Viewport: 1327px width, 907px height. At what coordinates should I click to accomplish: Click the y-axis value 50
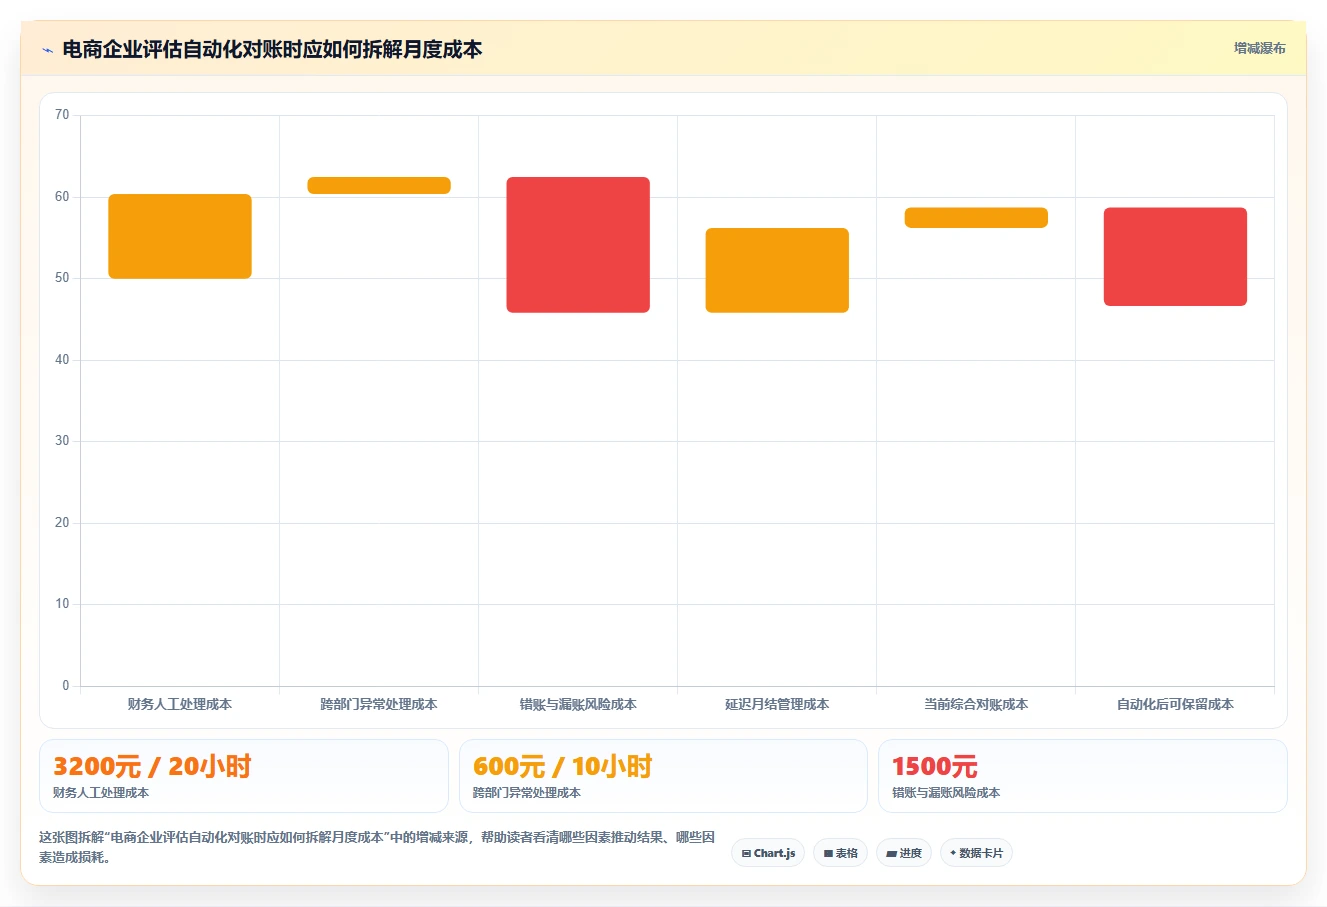coord(62,278)
